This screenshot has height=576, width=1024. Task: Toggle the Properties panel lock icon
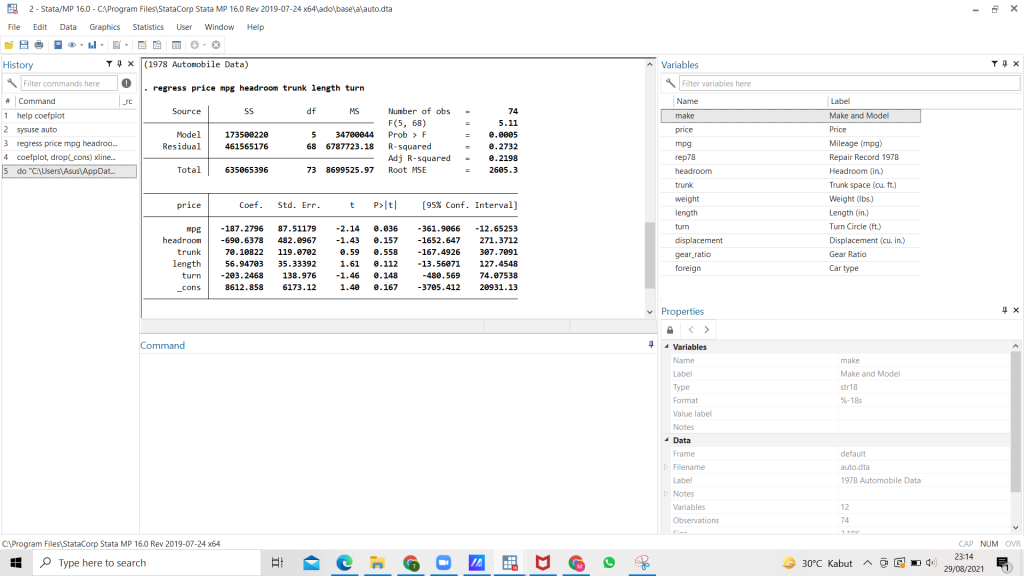click(670, 330)
